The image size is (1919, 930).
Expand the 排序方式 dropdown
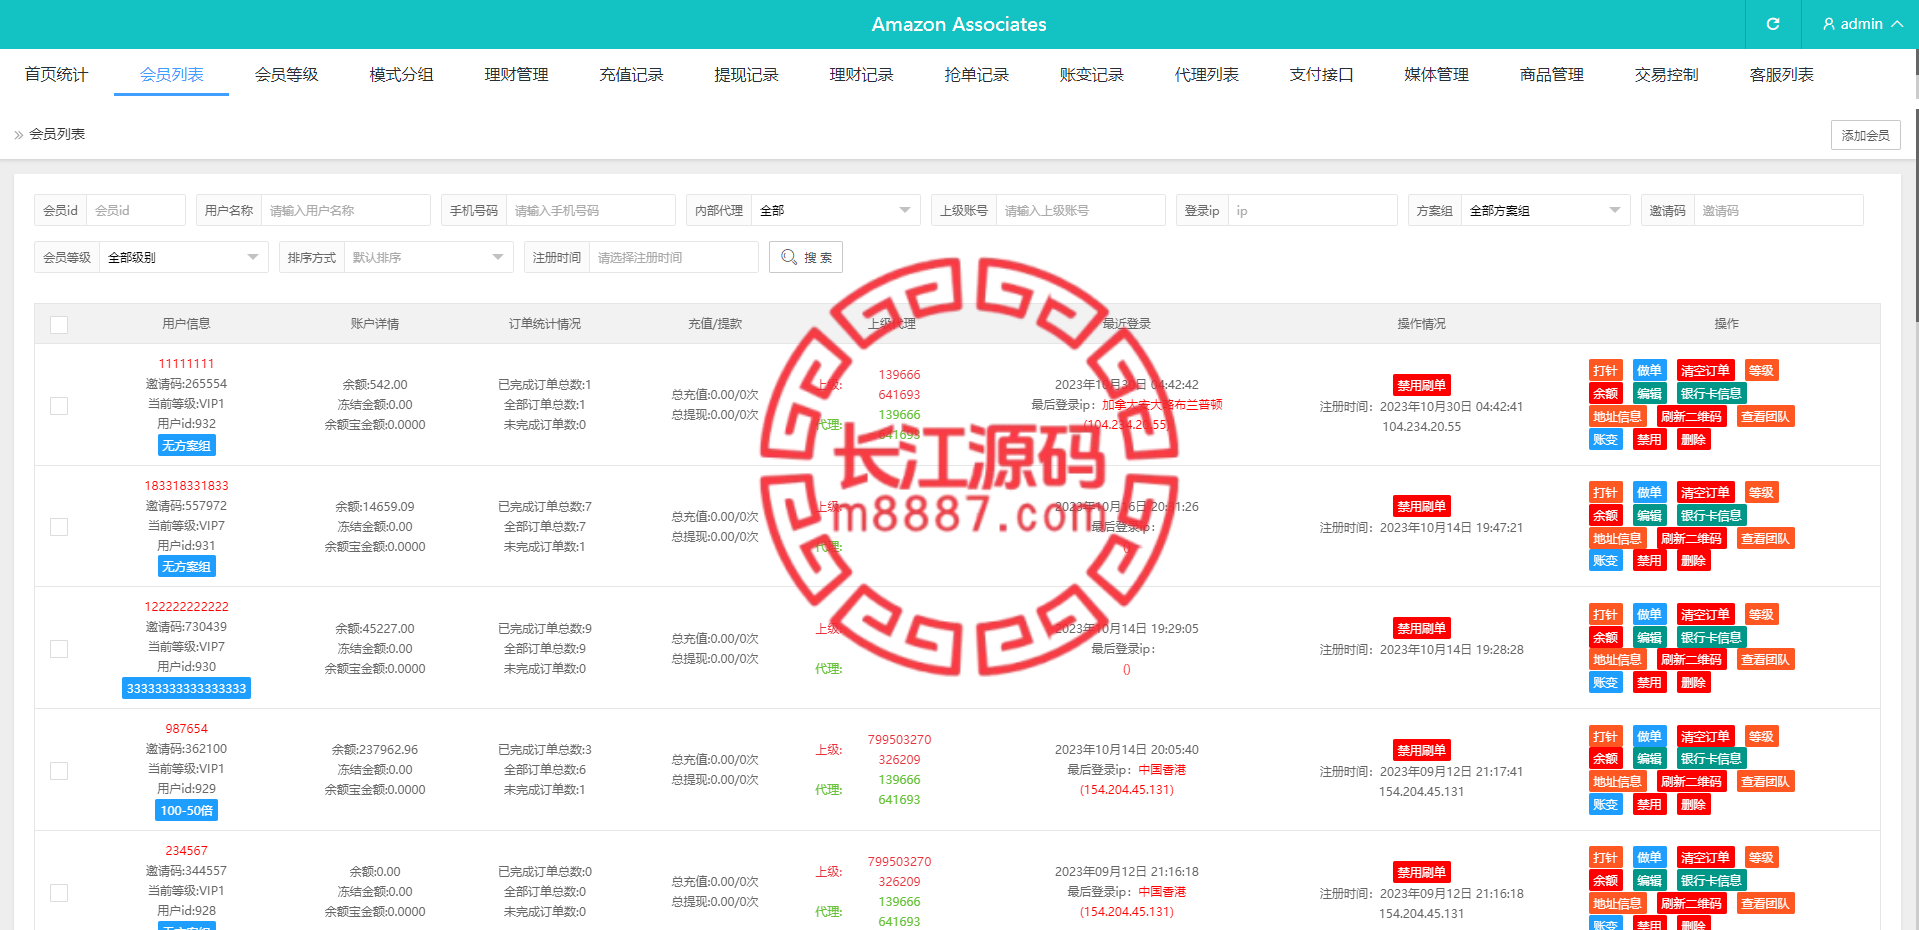coord(428,257)
